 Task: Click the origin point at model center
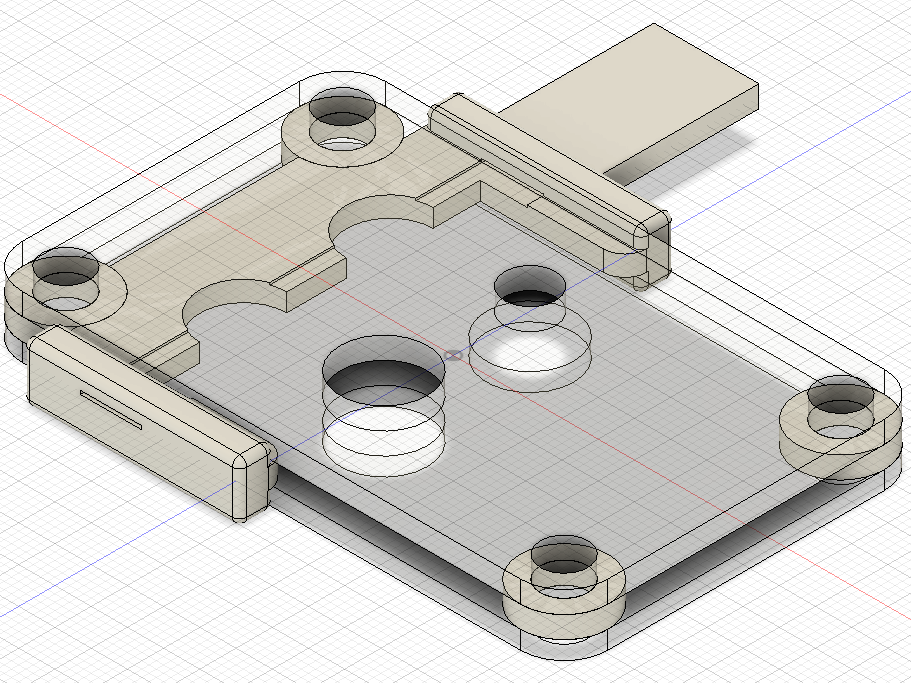coord(455,352)
